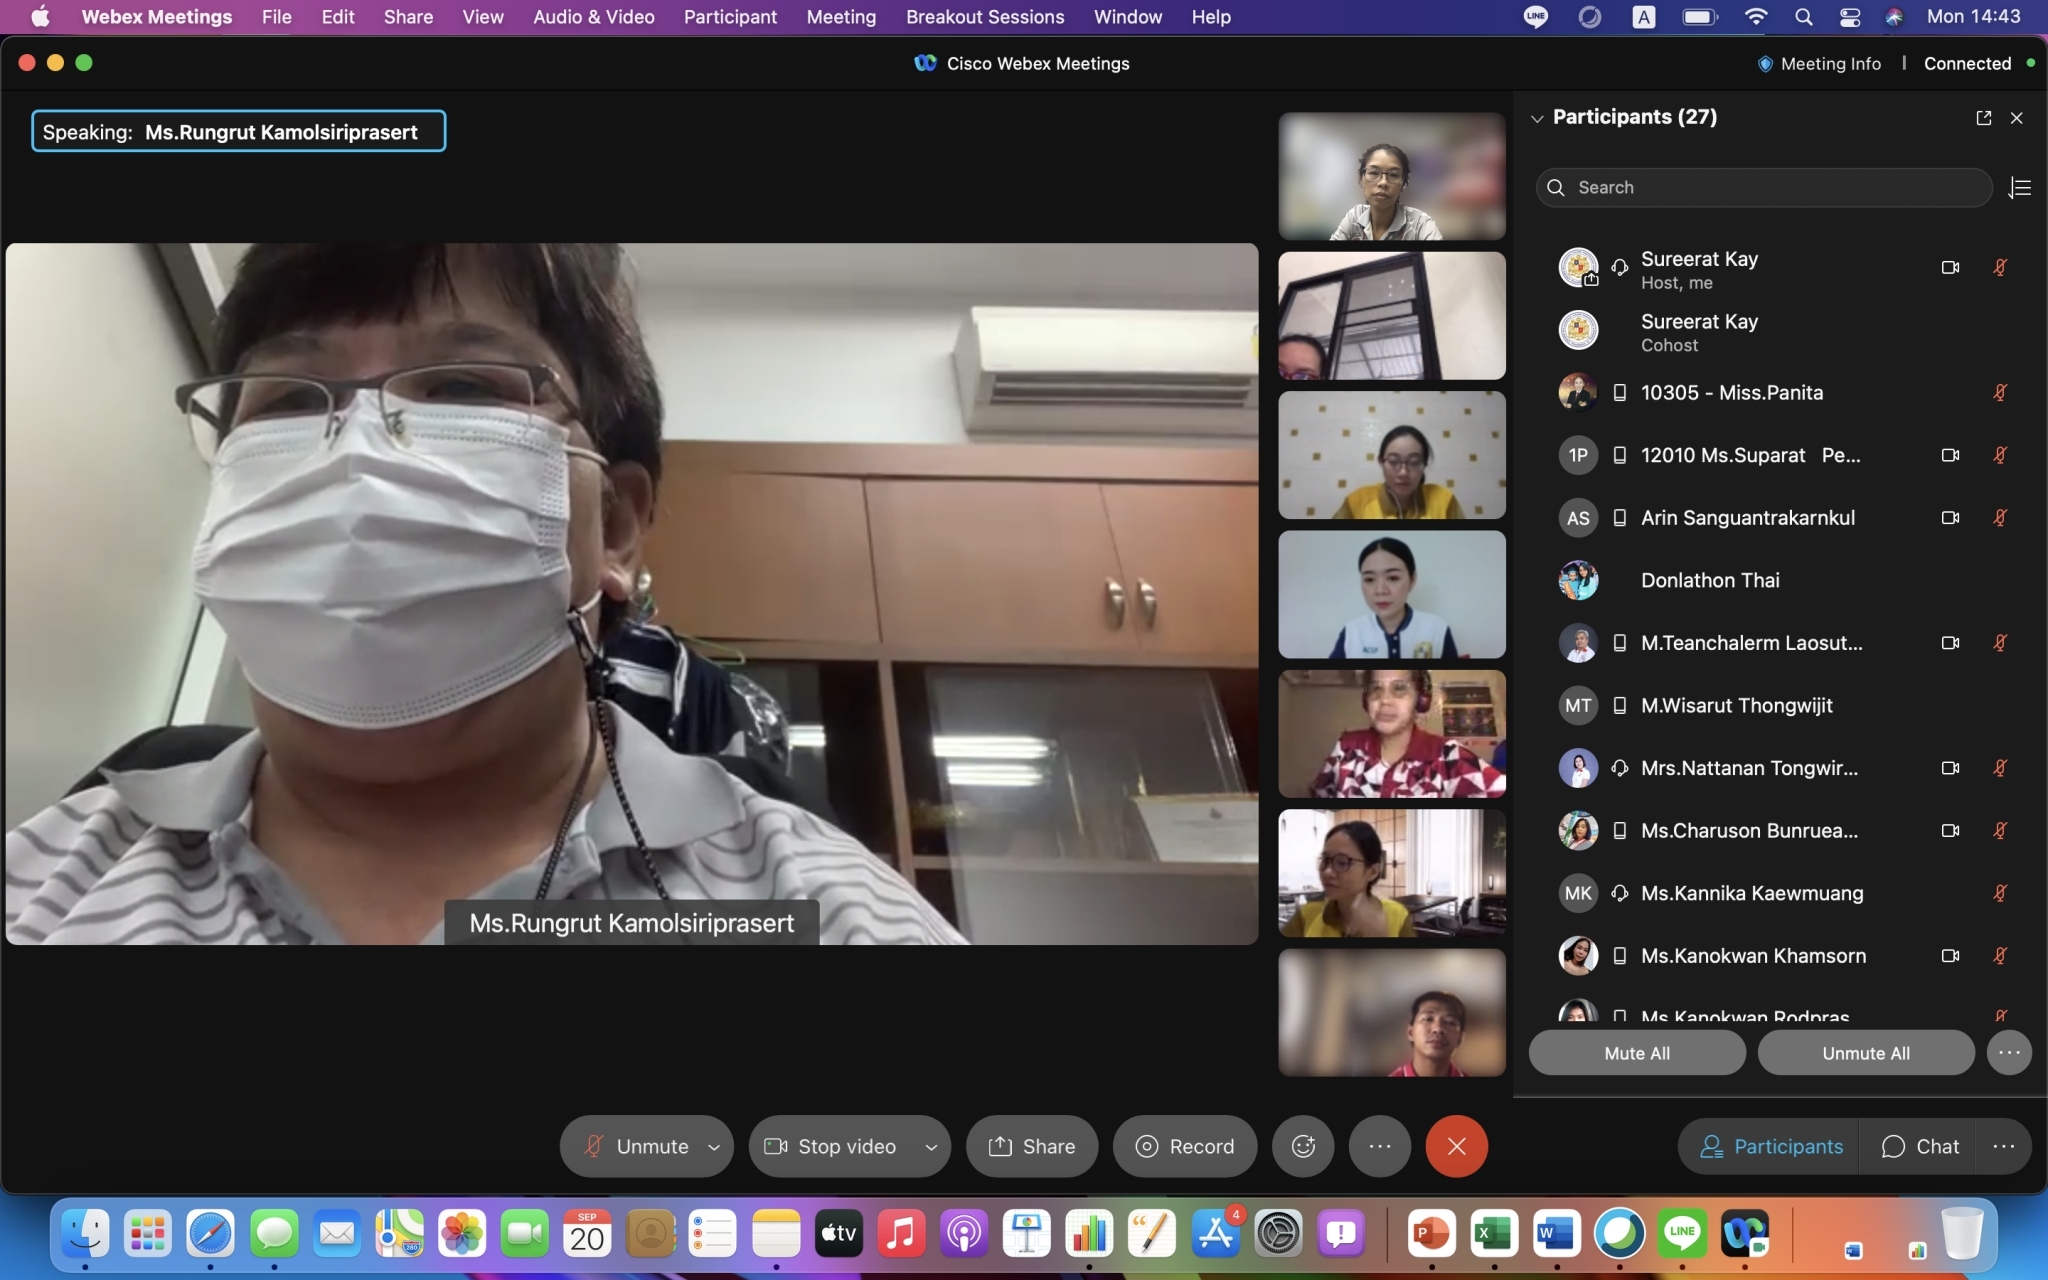Click video icon for Ms.Kanokwan Khamsorn

(x=1950, y=956)
